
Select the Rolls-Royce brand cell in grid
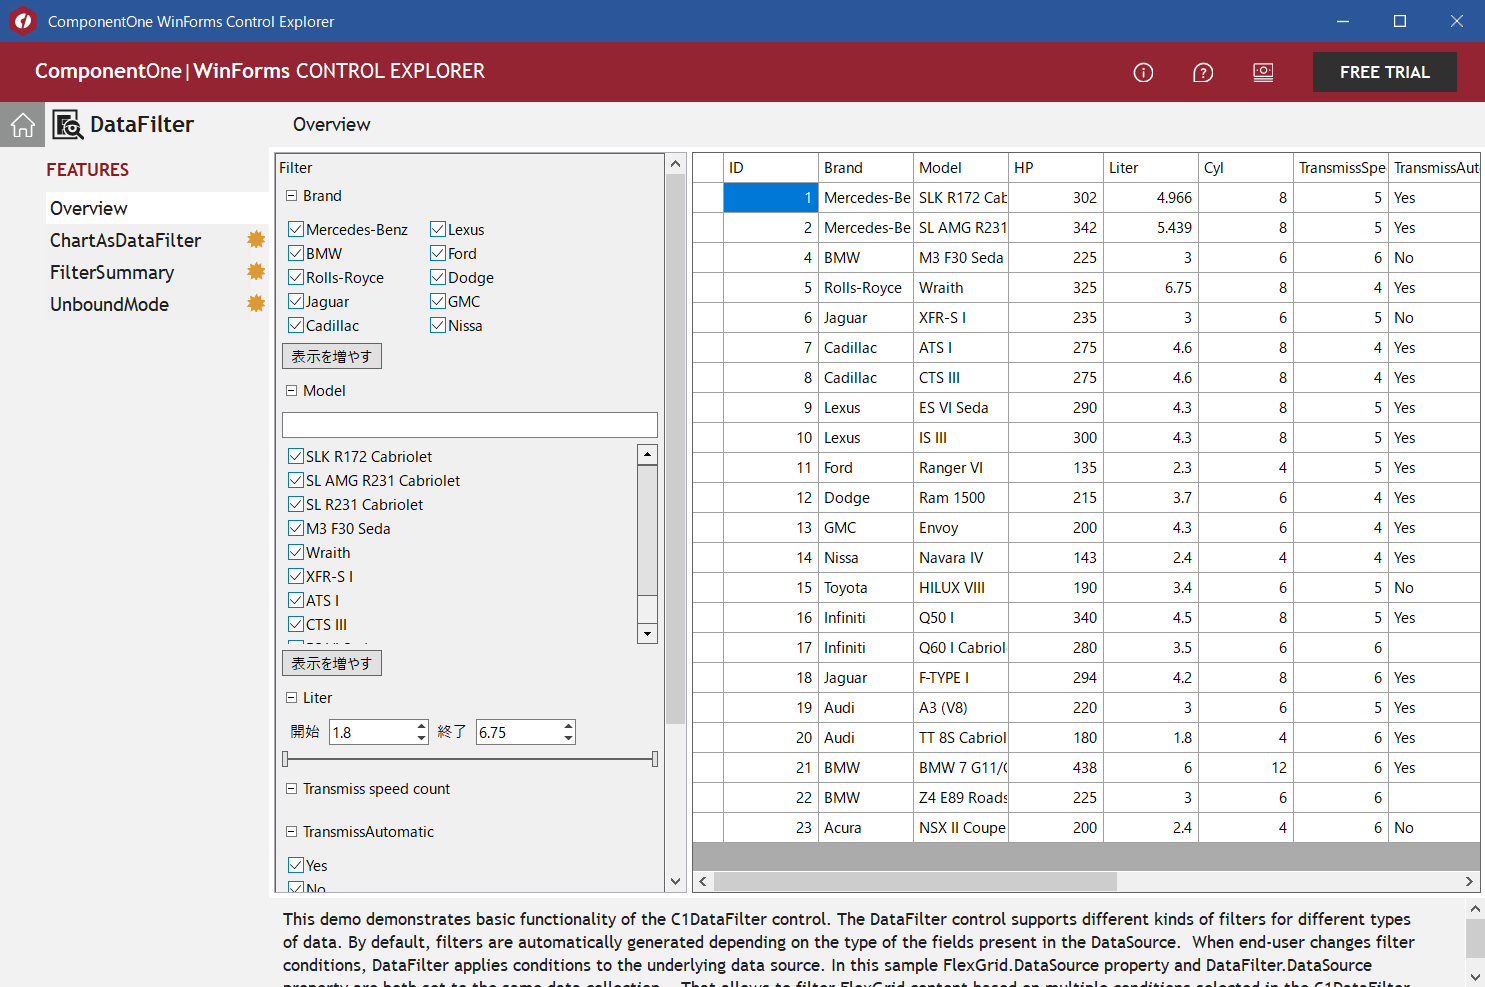[866, 288]
